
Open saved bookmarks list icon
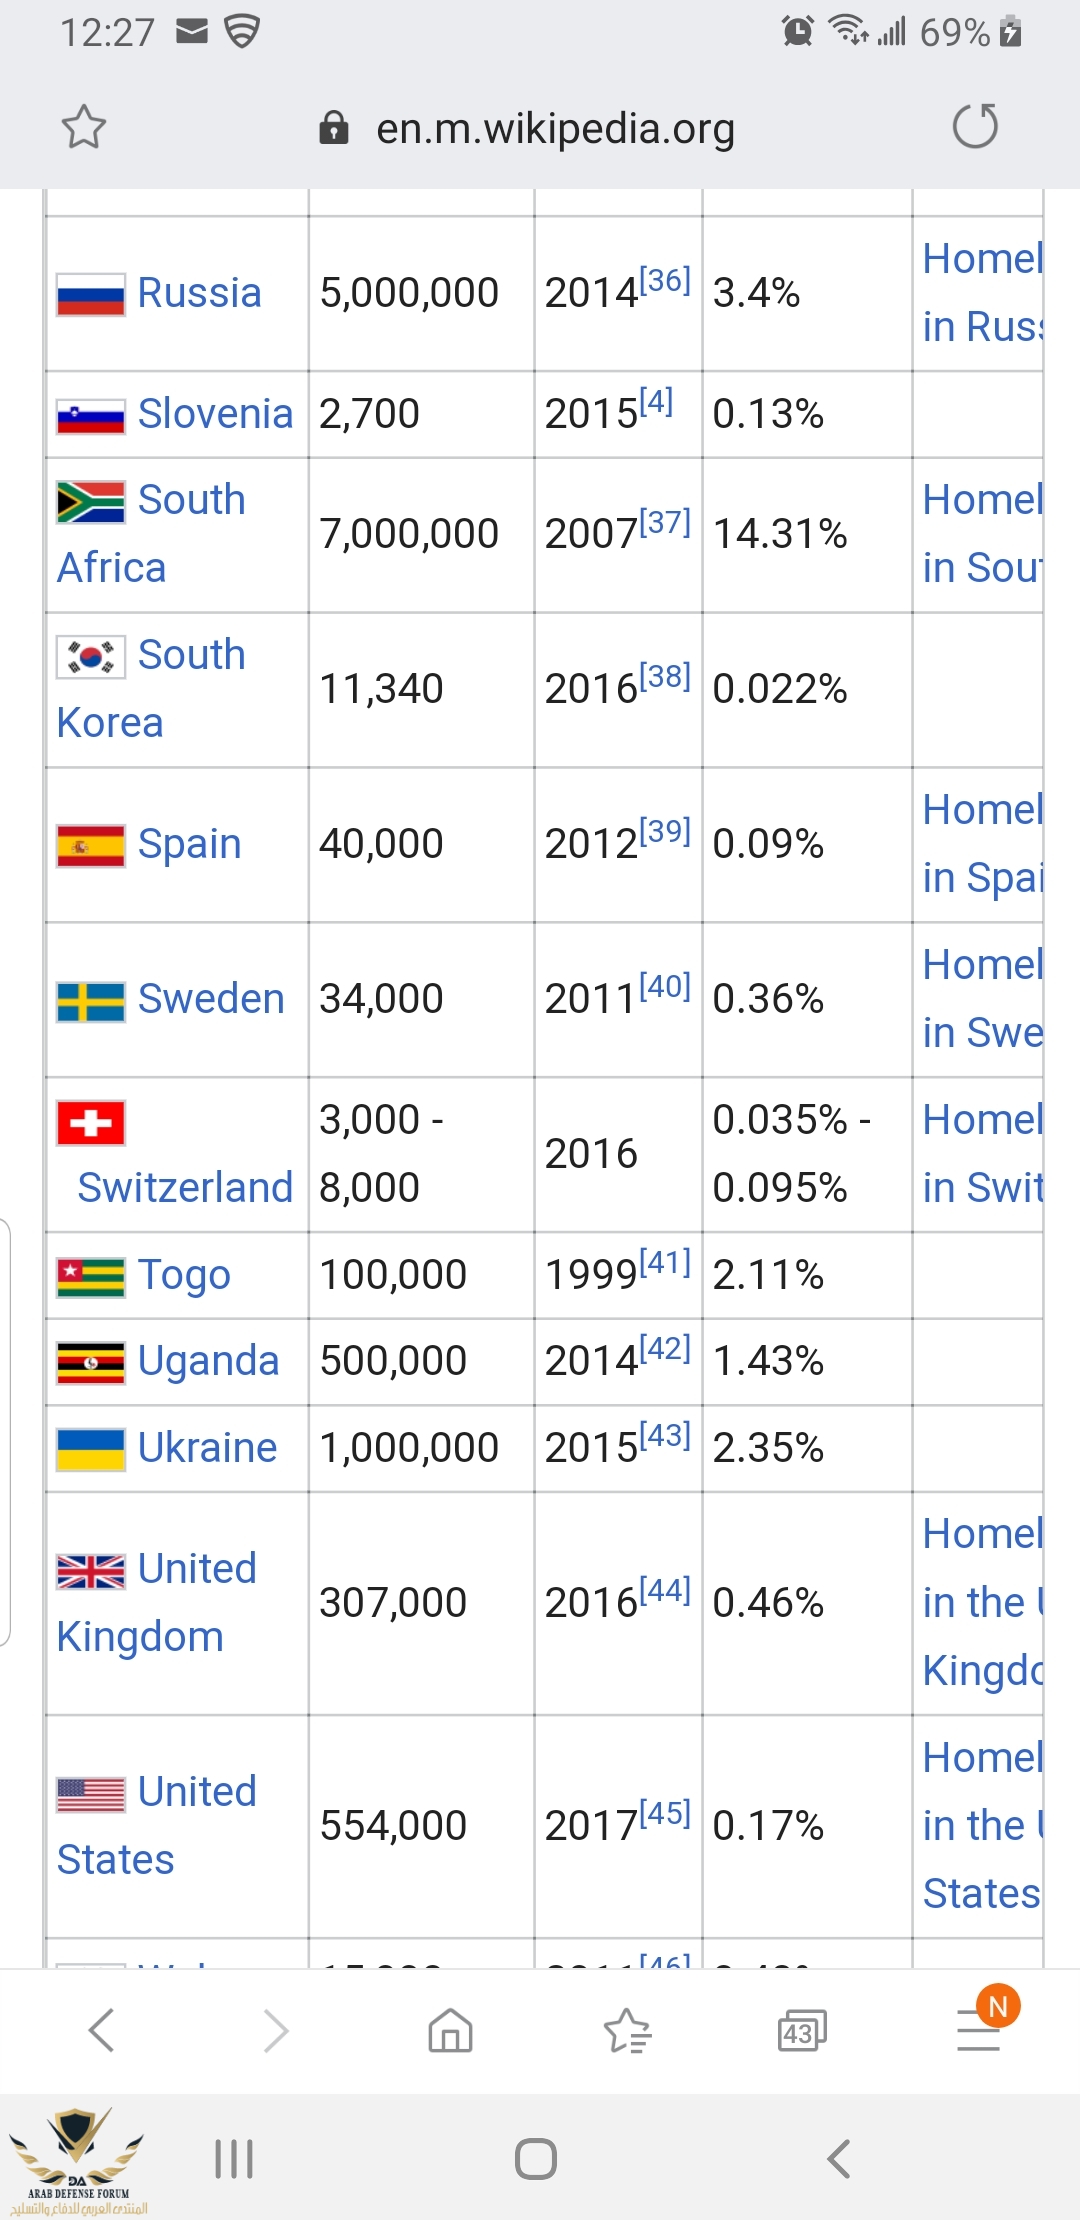627,2030
